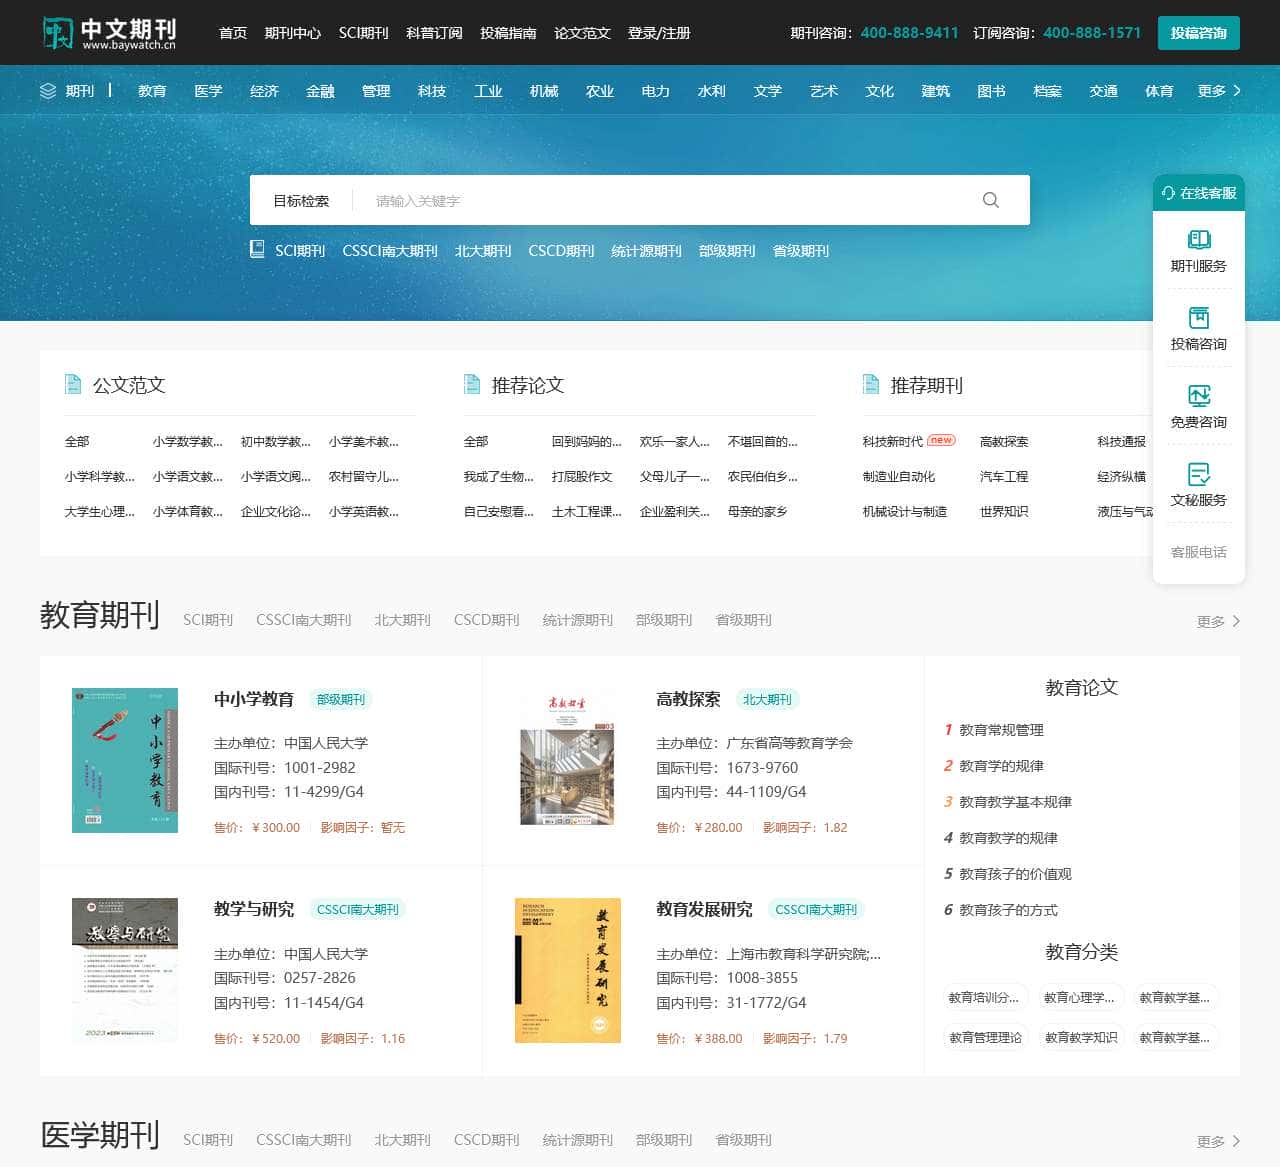Click 北大期刊 tag on 高教探索
The image size is (1280, 1167).
767,699
